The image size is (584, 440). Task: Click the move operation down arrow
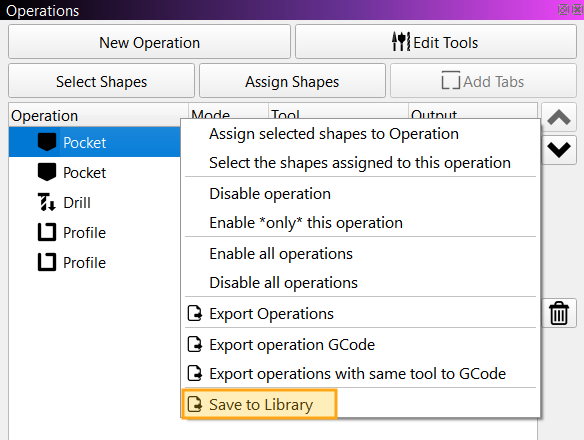click(x=559, y=150)
